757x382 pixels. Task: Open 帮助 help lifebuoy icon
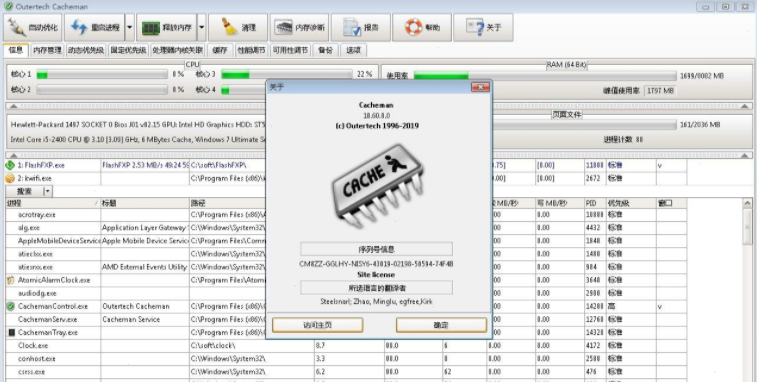point(413,28)
